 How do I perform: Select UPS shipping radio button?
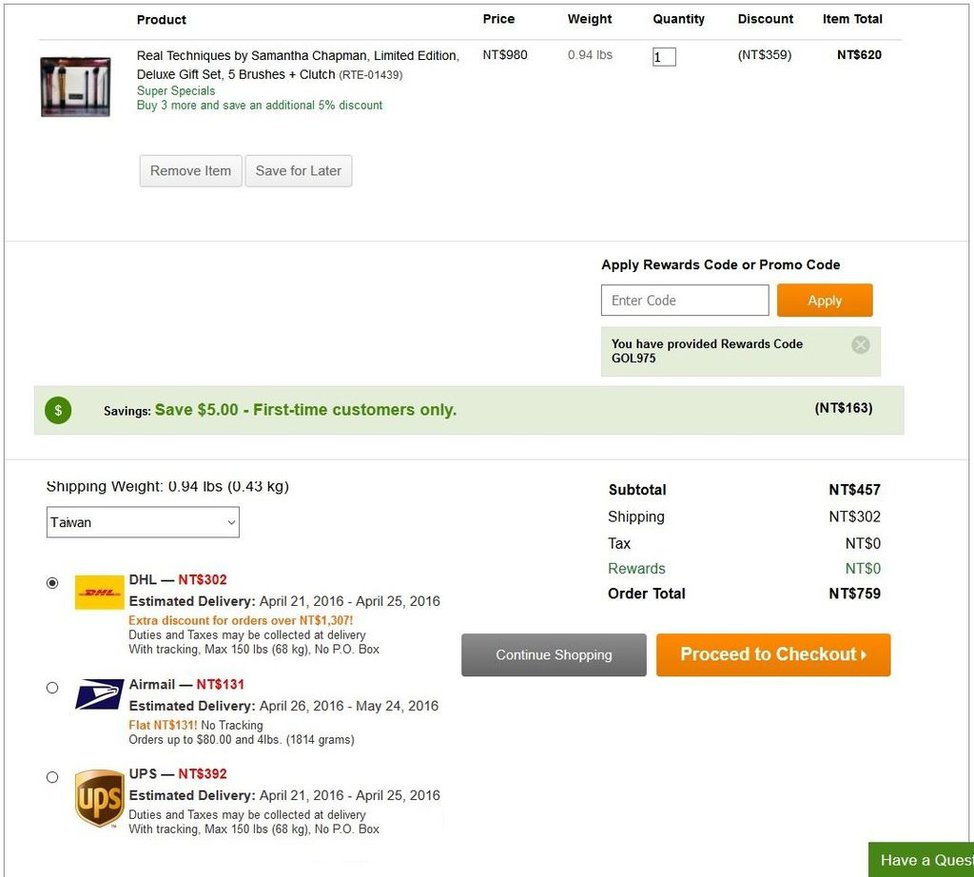click(53, 777)
